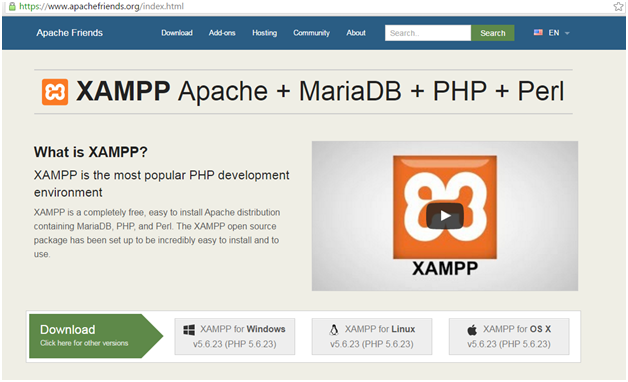Viewport: 628px width, 382px height.
Task: Open the EN language dropdown arrow
Action: tap(567, 33)
